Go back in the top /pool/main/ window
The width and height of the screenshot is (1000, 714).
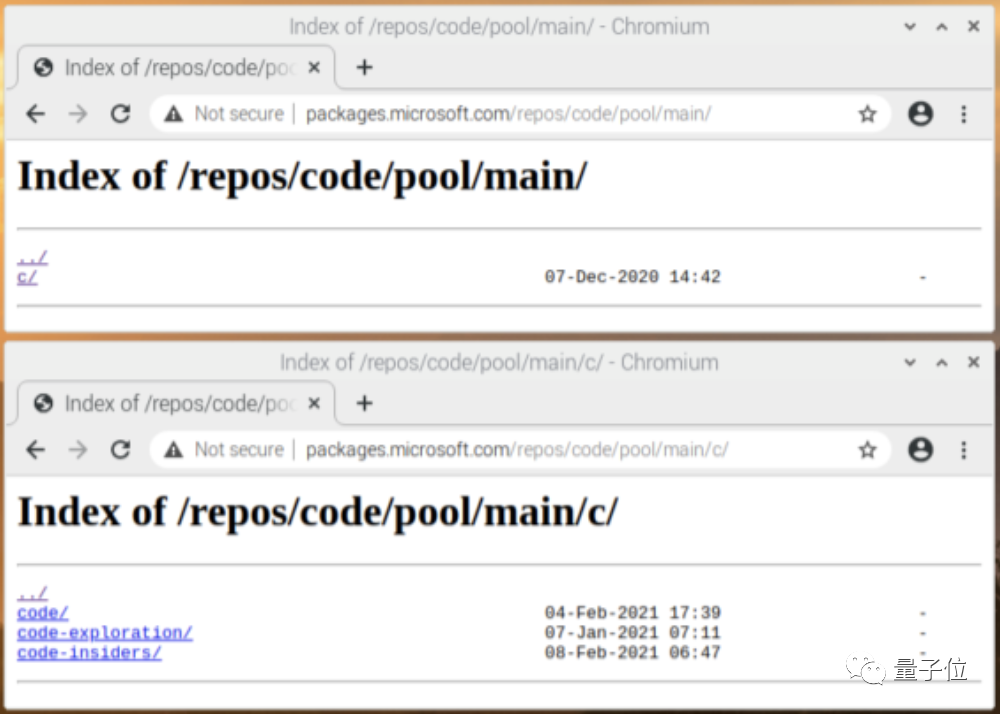pos(36,114)
